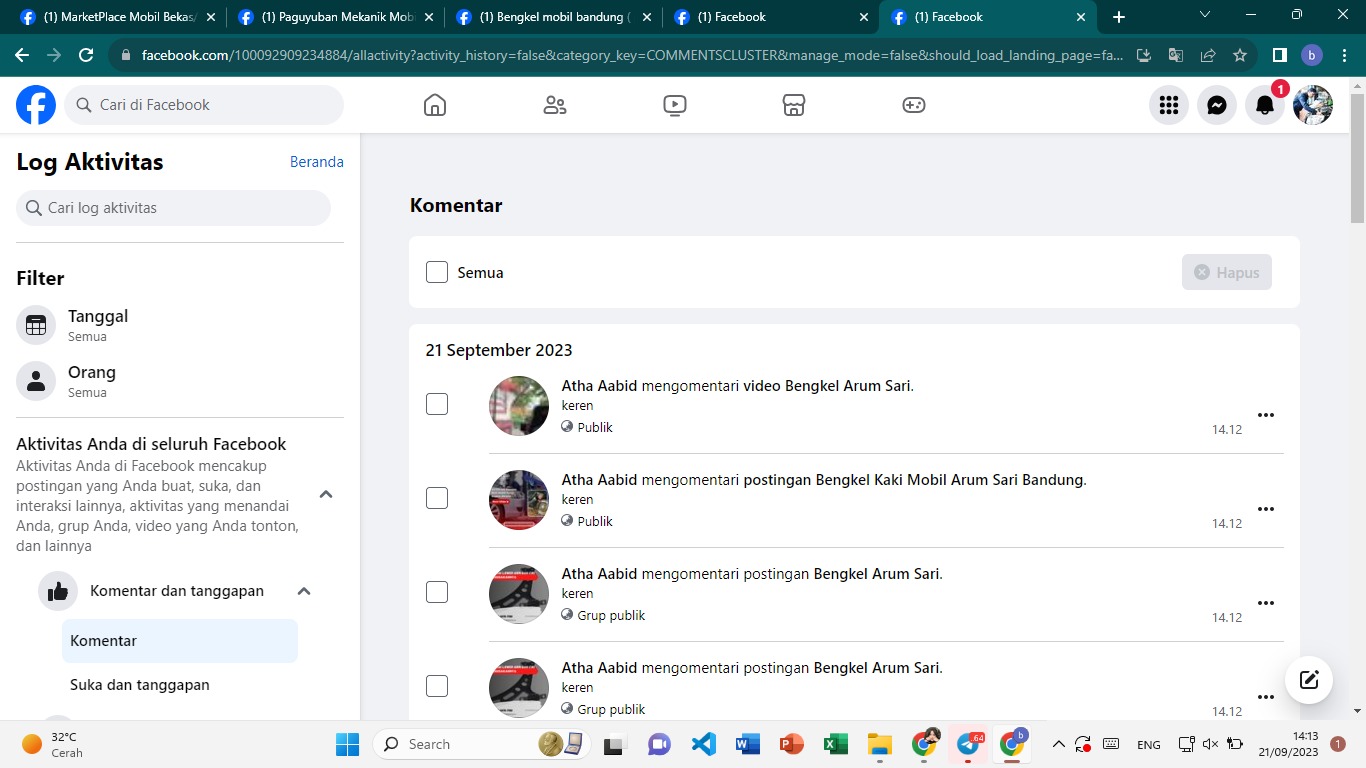Click the Windows taskbar Search box
The width and height of the screenshot is (1366, 768).
coord(481,744)
